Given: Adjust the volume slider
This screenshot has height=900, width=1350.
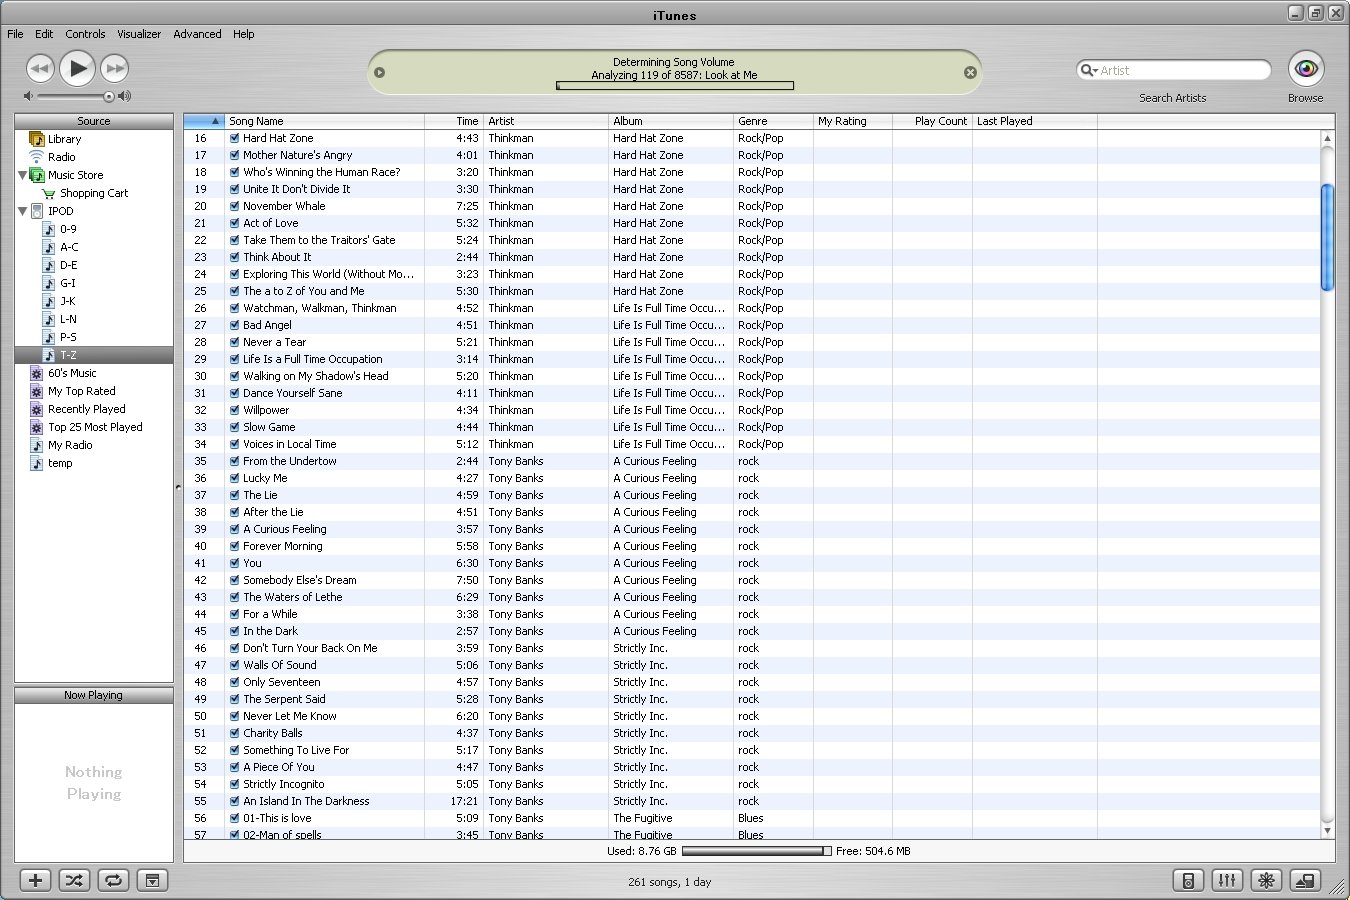Looking at the screenshot, I should tap(108, 97).
